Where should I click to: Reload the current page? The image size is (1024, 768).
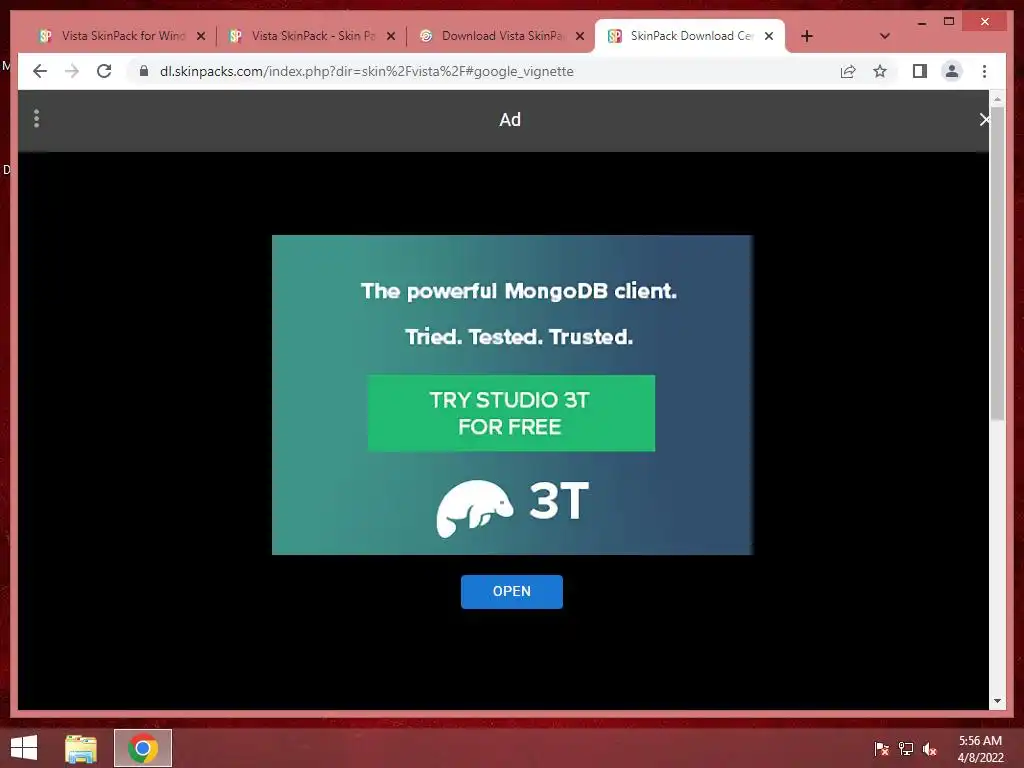[104, 71]
